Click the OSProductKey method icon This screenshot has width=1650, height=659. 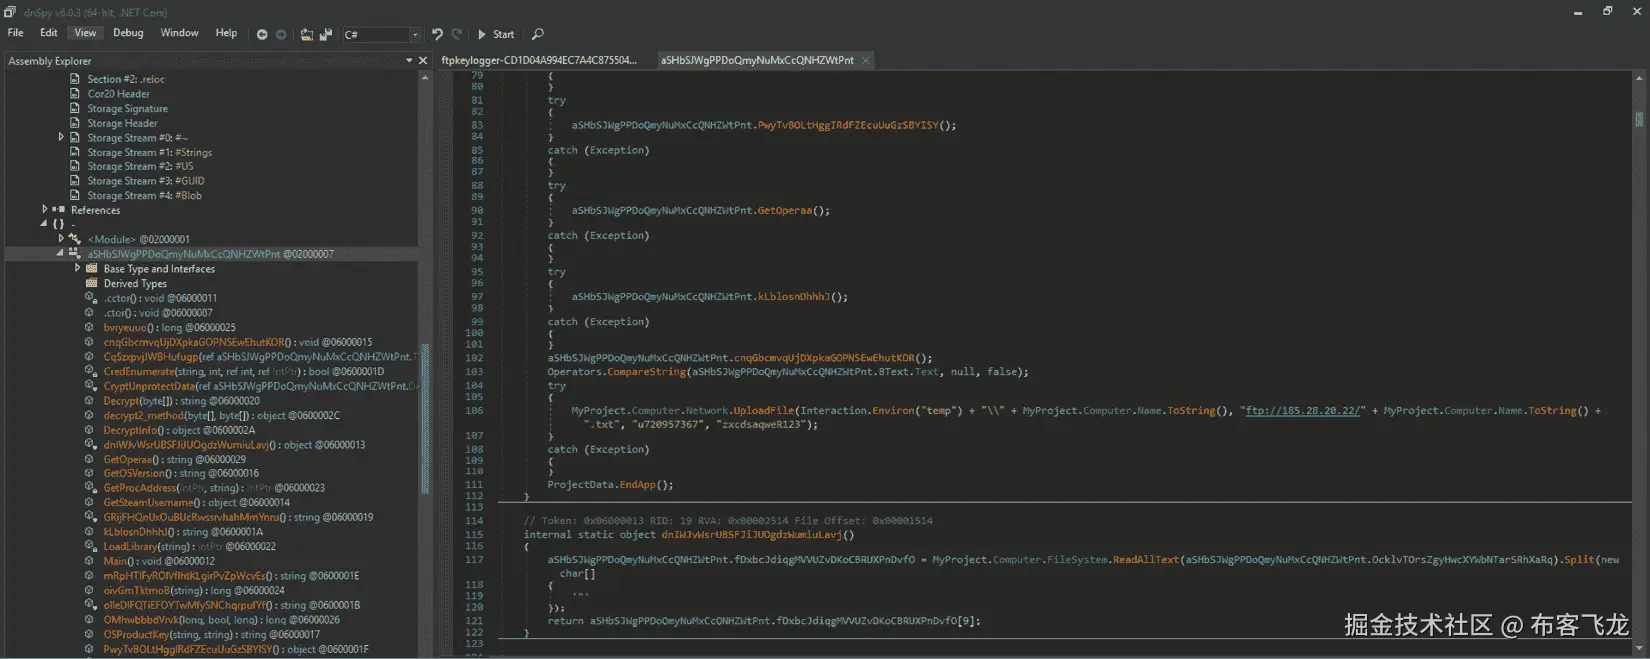point(91,634)
